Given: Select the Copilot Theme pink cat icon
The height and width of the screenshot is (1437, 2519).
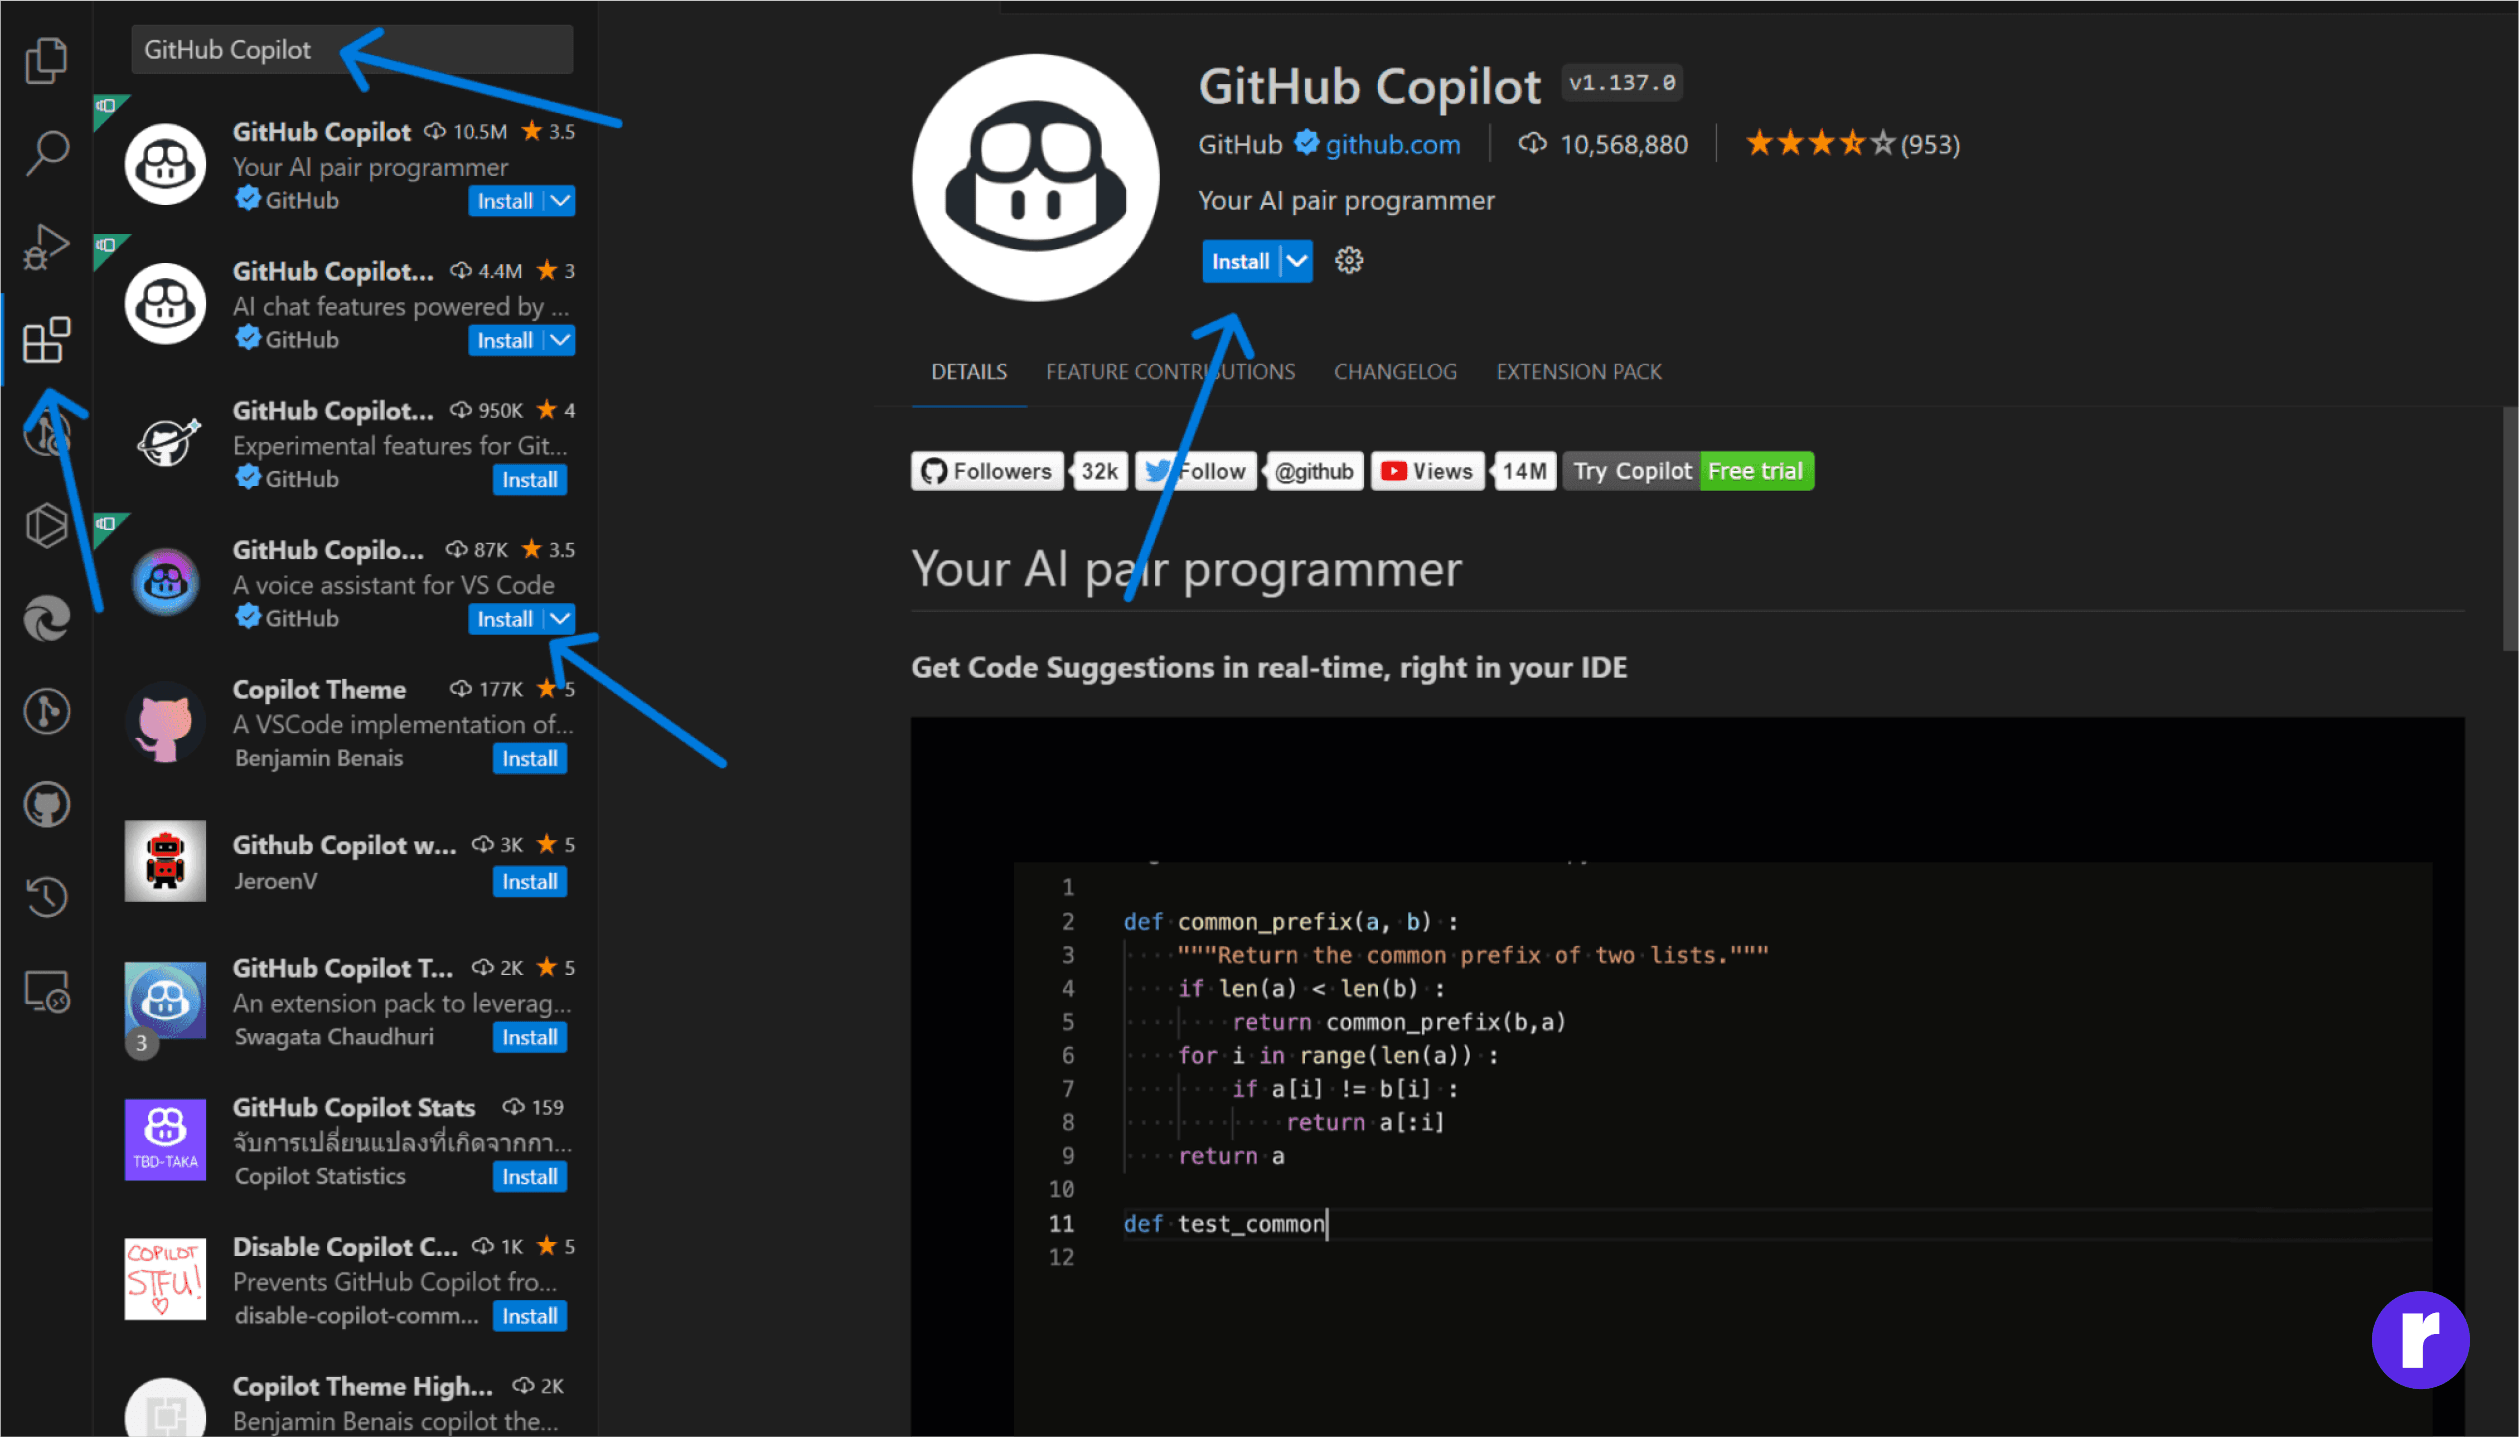Looking at the screenshot, I should pos(165,721).
